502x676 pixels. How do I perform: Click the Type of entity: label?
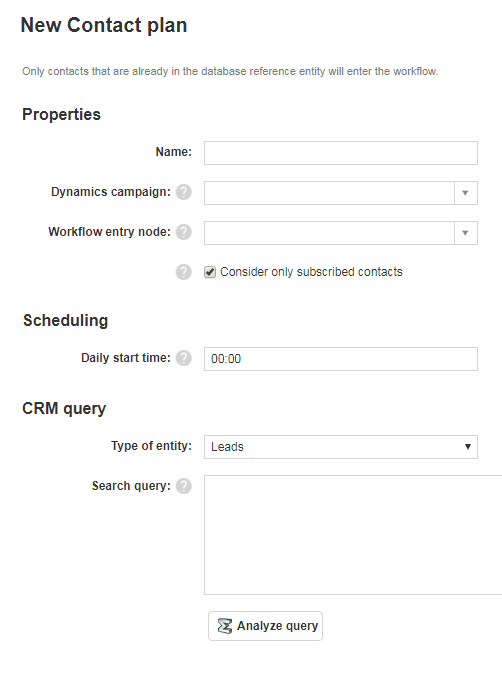point(151,446)
